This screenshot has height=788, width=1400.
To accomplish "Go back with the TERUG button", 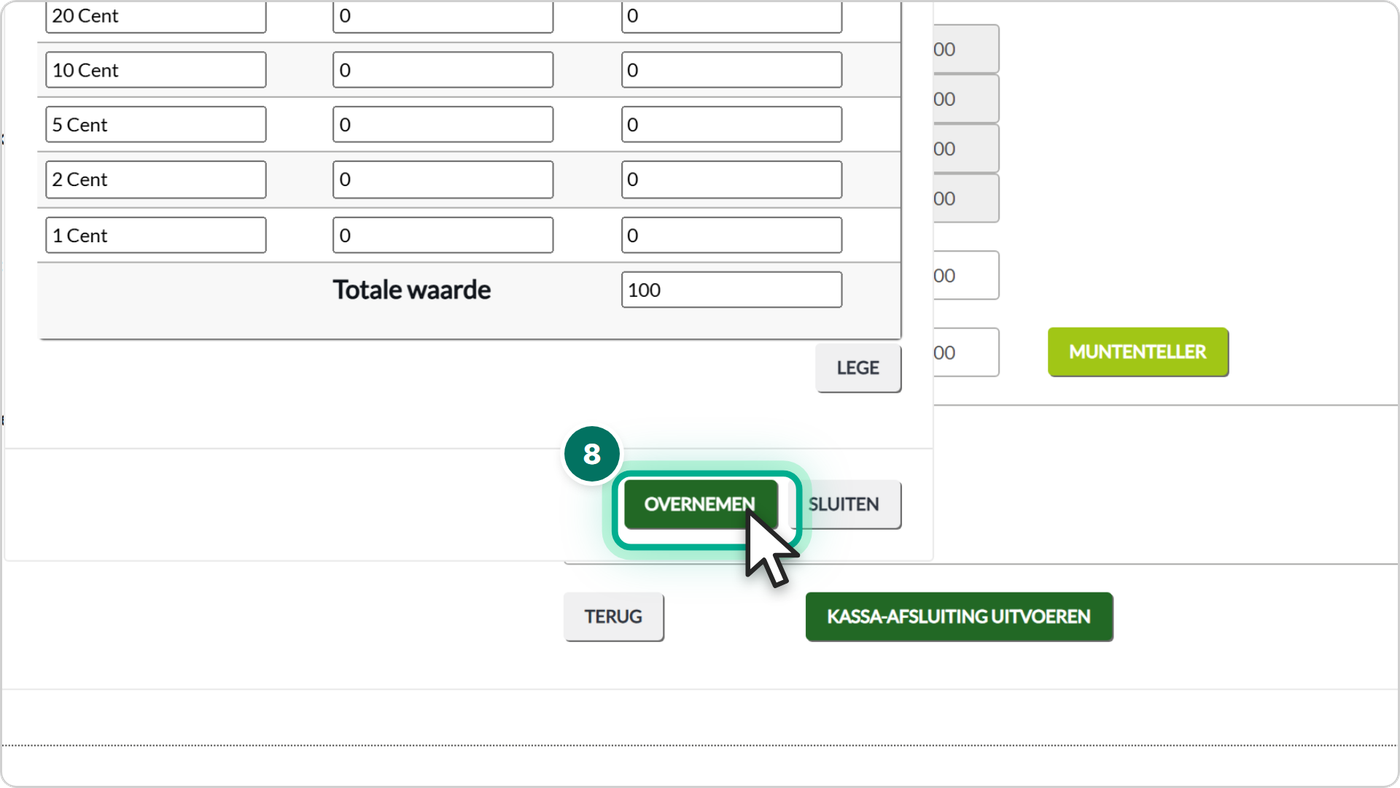I will pyautogui.click(x=614, y=616).
